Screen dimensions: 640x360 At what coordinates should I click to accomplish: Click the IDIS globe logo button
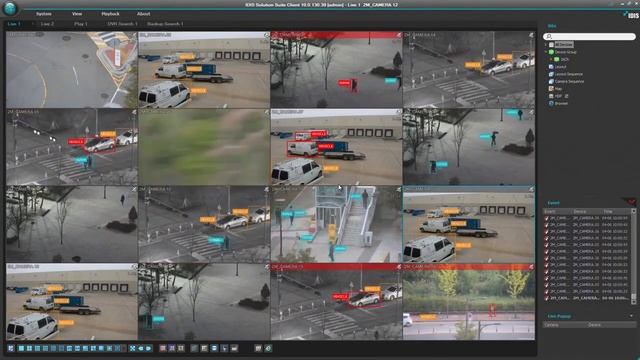pyautogui.click(x=10, y=7)
